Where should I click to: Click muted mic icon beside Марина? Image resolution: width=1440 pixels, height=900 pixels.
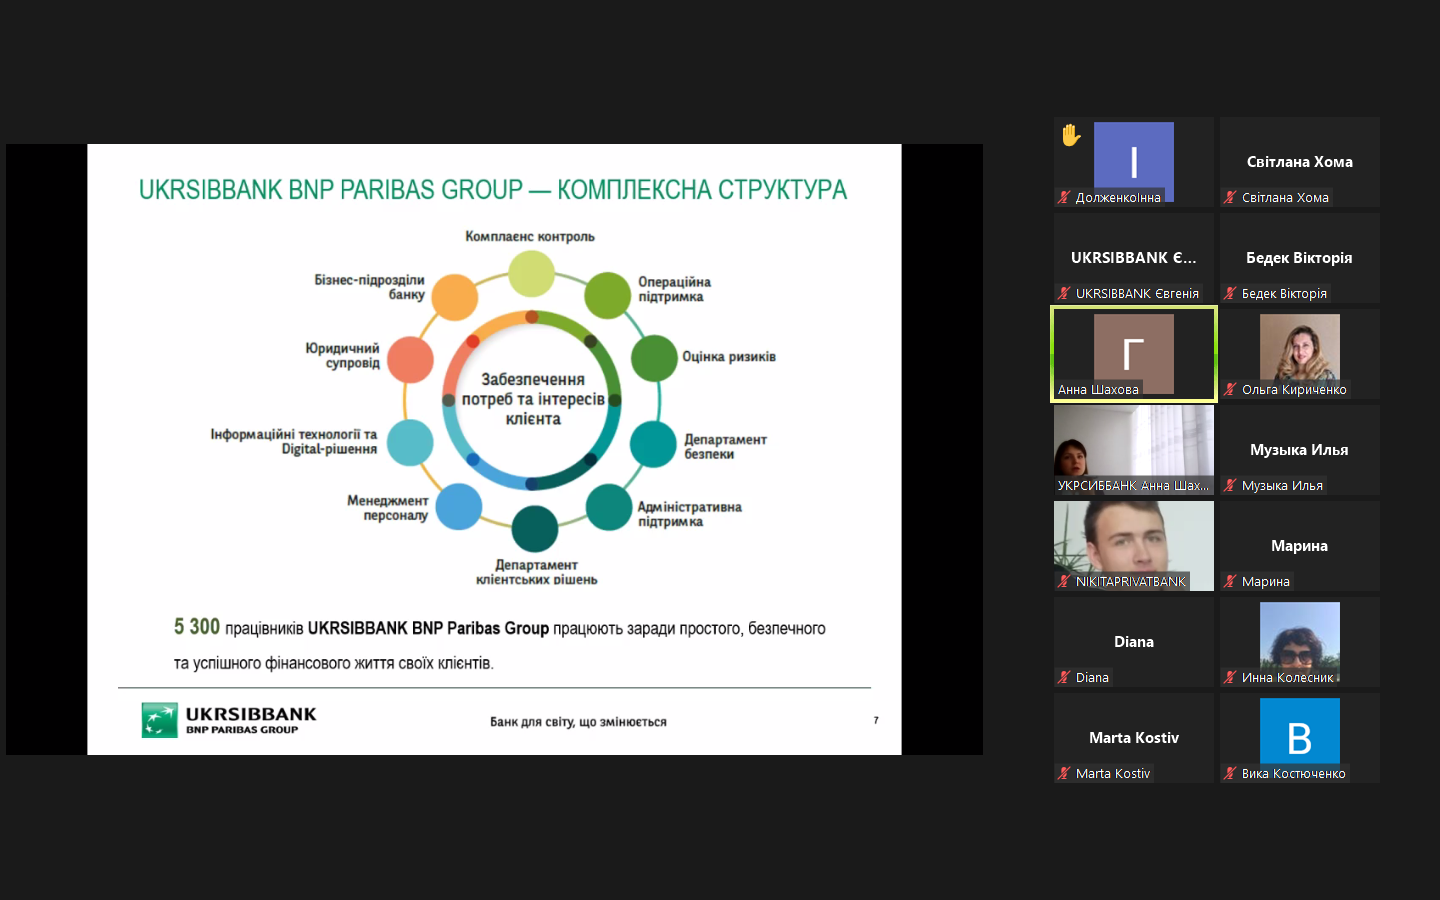(1230, 582)
